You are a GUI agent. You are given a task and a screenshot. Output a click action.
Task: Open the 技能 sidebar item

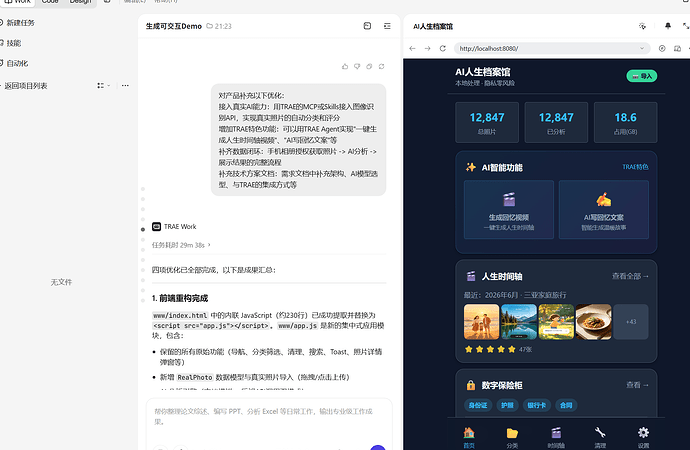point(11,43)
